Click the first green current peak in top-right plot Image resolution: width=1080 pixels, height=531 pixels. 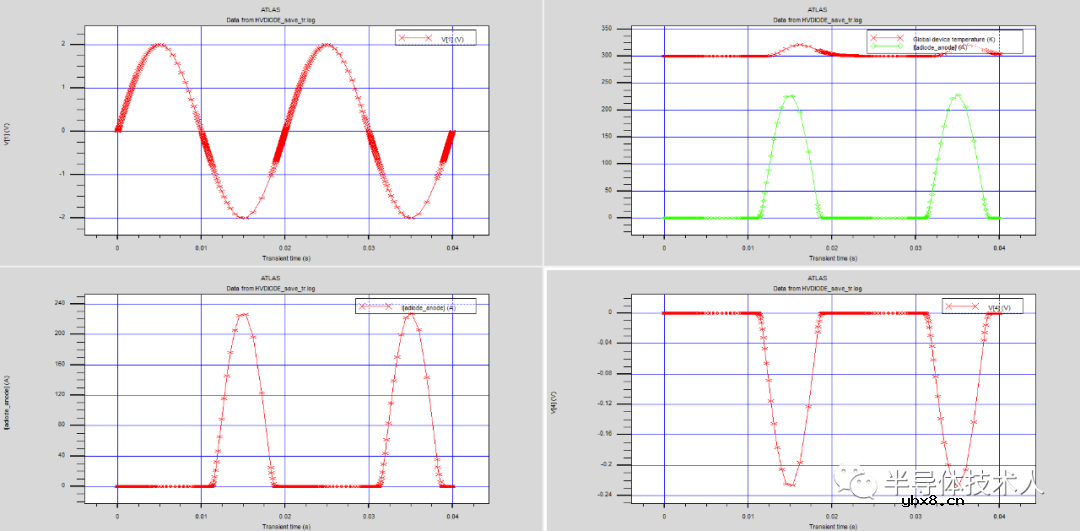pyautogui.click(x=790, y=96)
